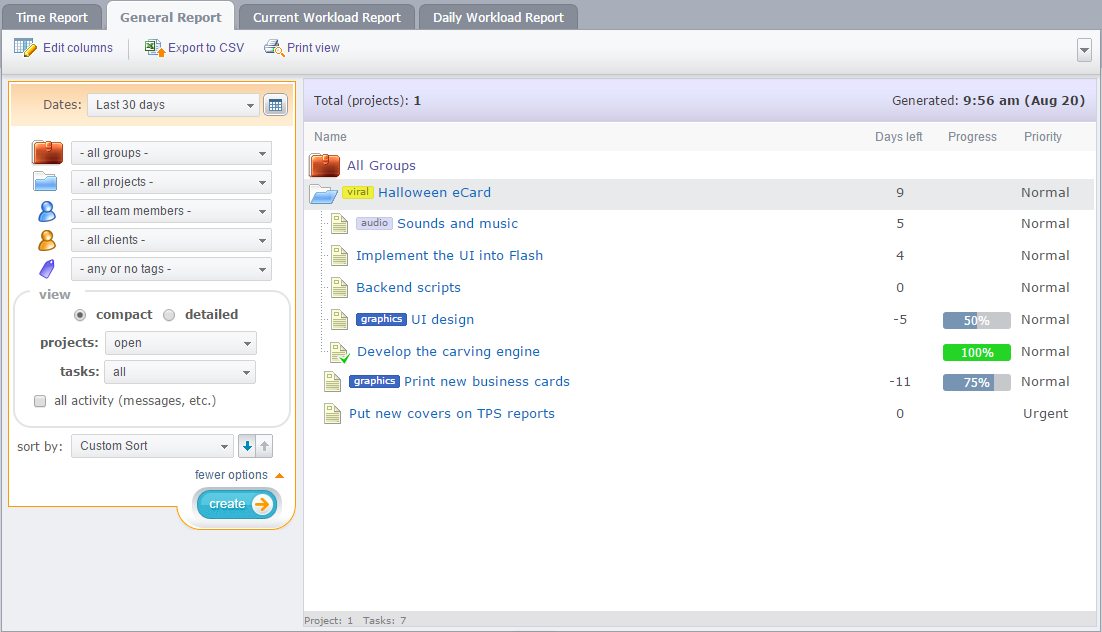Click the Print view printer icon
This screenshot has height=632, width=1102.
pyautogui.click(x=273, y=48)
